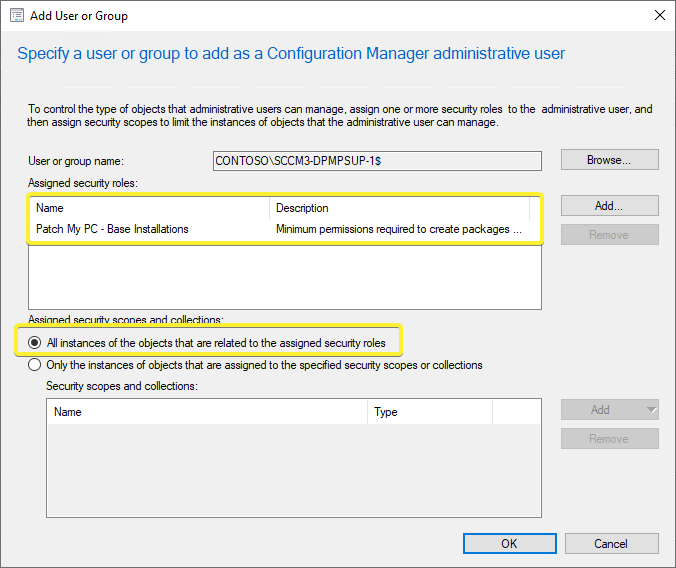Sort roles by Description column header
This screenshot has width=676, height=568.
click(399, 208)
